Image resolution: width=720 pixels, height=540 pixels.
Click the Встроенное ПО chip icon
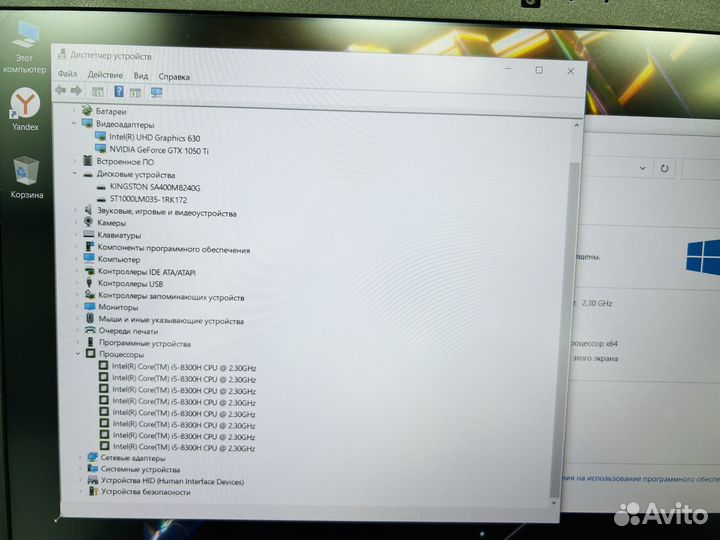tap(88, 160)
